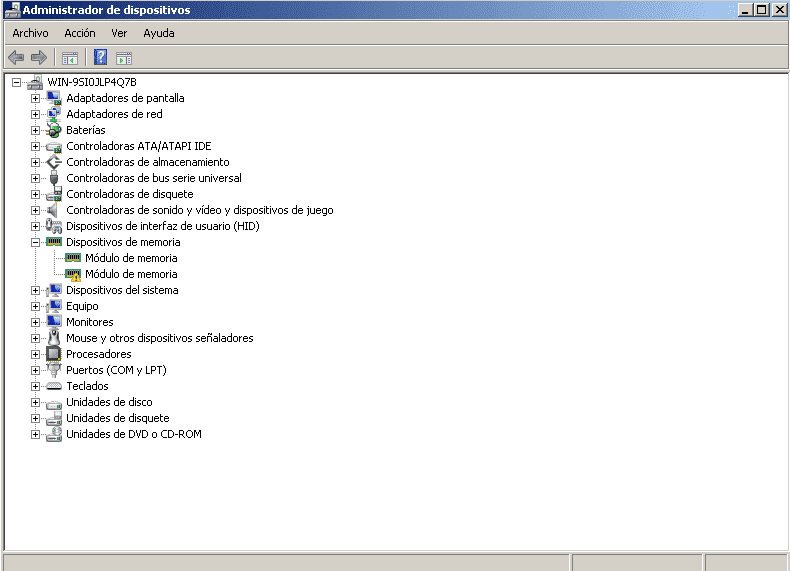Select the first Módulo de memoria label
790x571 pixels.
click(131, 258)
